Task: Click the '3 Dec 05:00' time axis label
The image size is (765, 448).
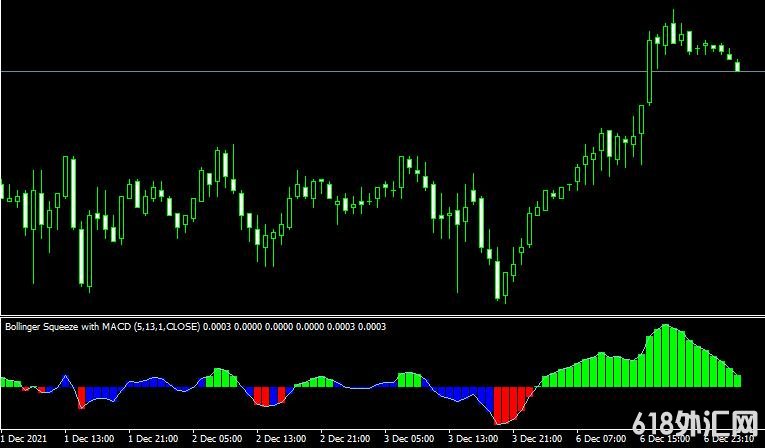Action: (409, 438)
